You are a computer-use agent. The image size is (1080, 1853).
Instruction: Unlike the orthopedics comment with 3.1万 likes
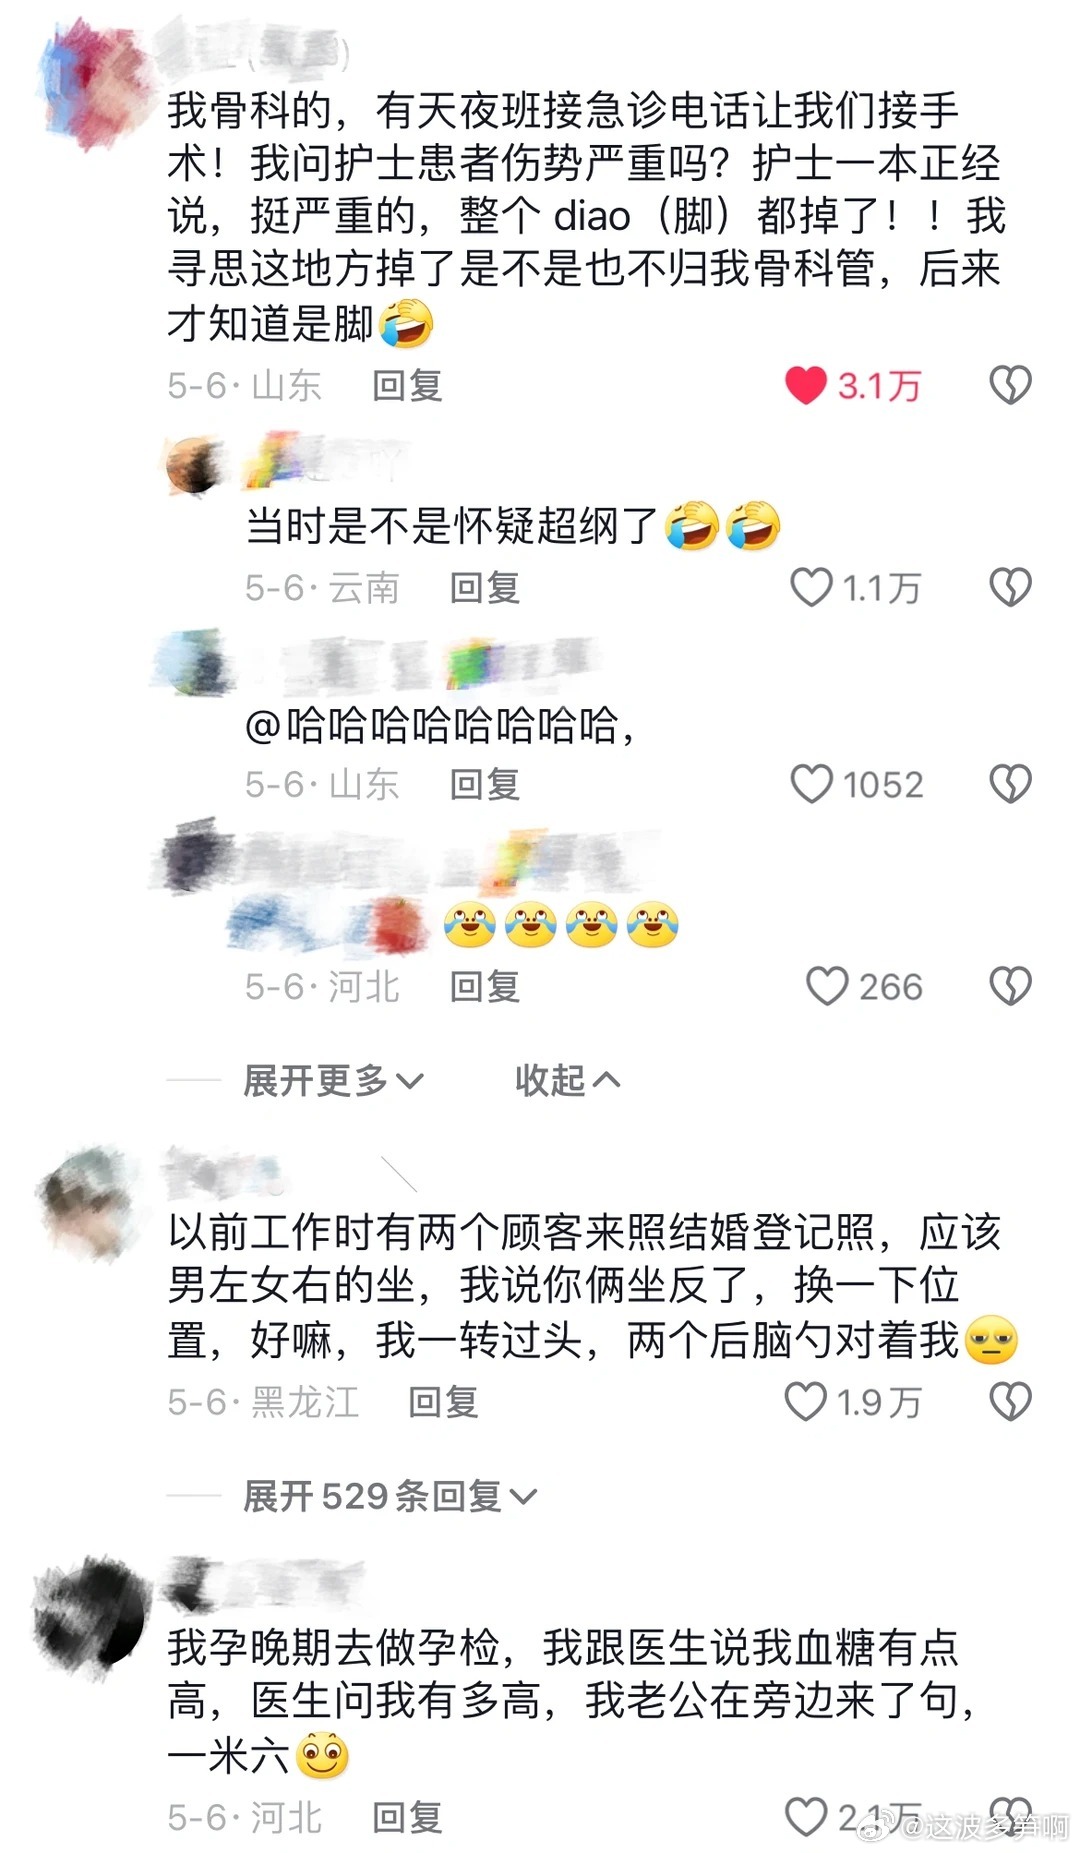coord(806,386)
